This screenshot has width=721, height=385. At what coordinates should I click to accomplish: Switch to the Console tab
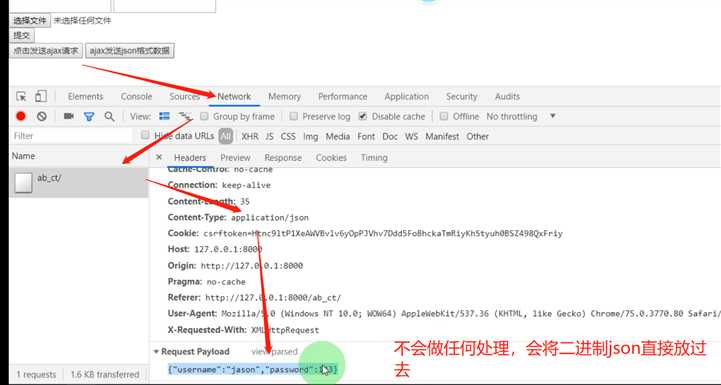pyautogui.click(x=137, y=97)
